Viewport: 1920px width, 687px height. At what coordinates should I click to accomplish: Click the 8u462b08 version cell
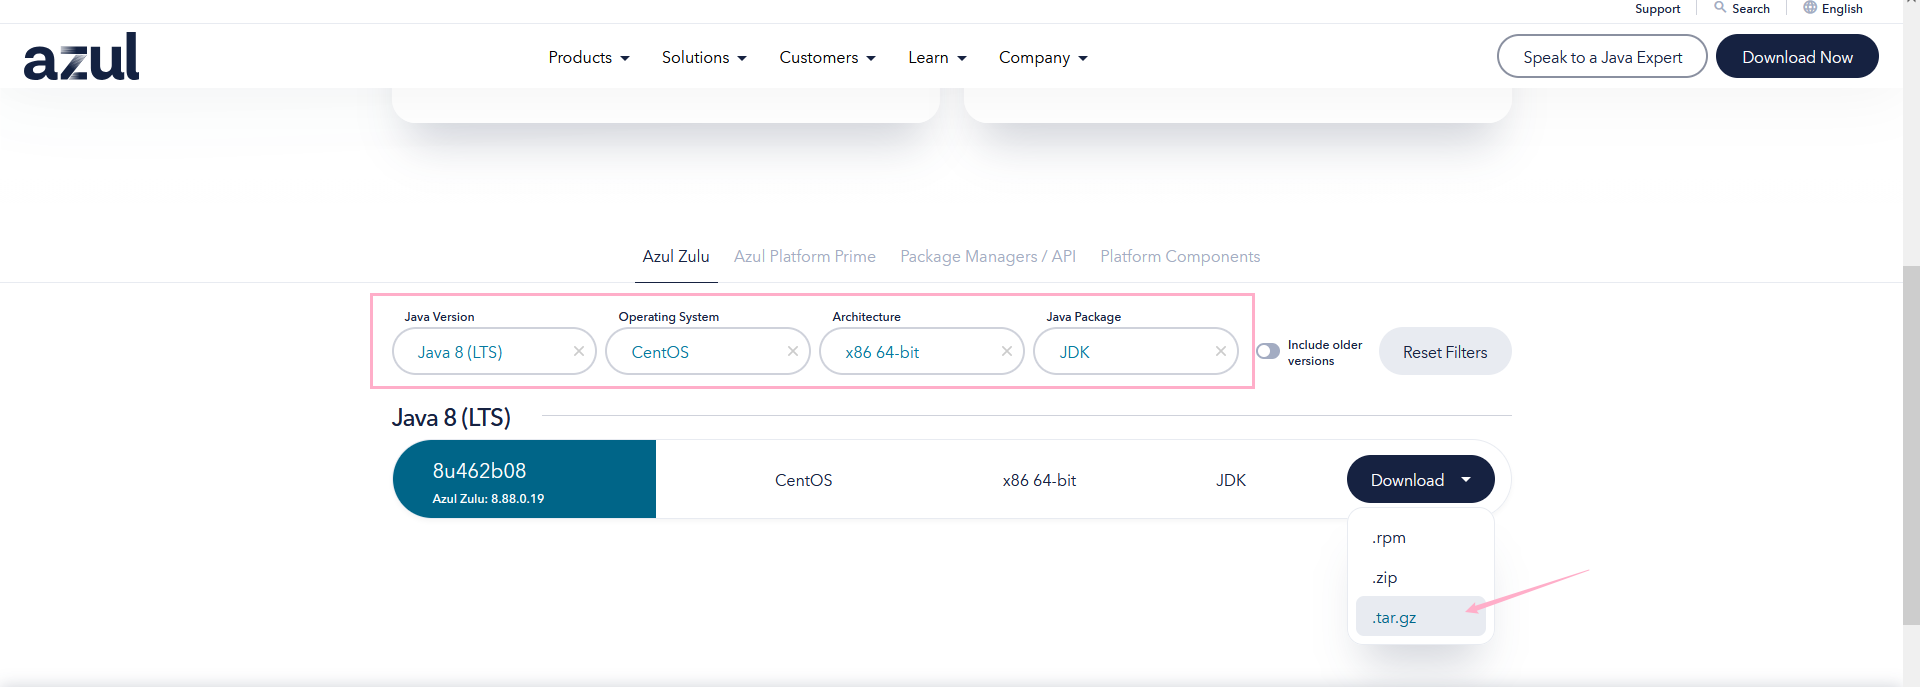[524, 479]
